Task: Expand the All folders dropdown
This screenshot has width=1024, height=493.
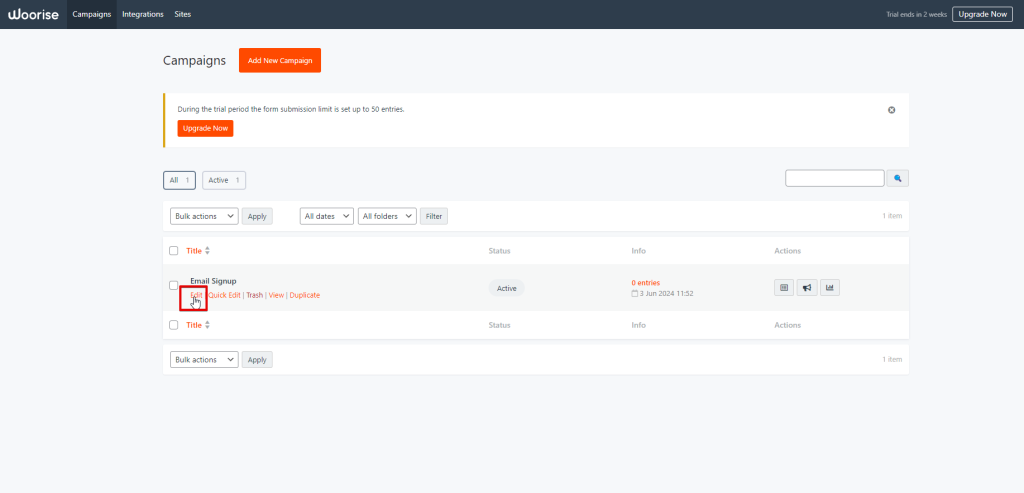Action: (x=387, y=216)
